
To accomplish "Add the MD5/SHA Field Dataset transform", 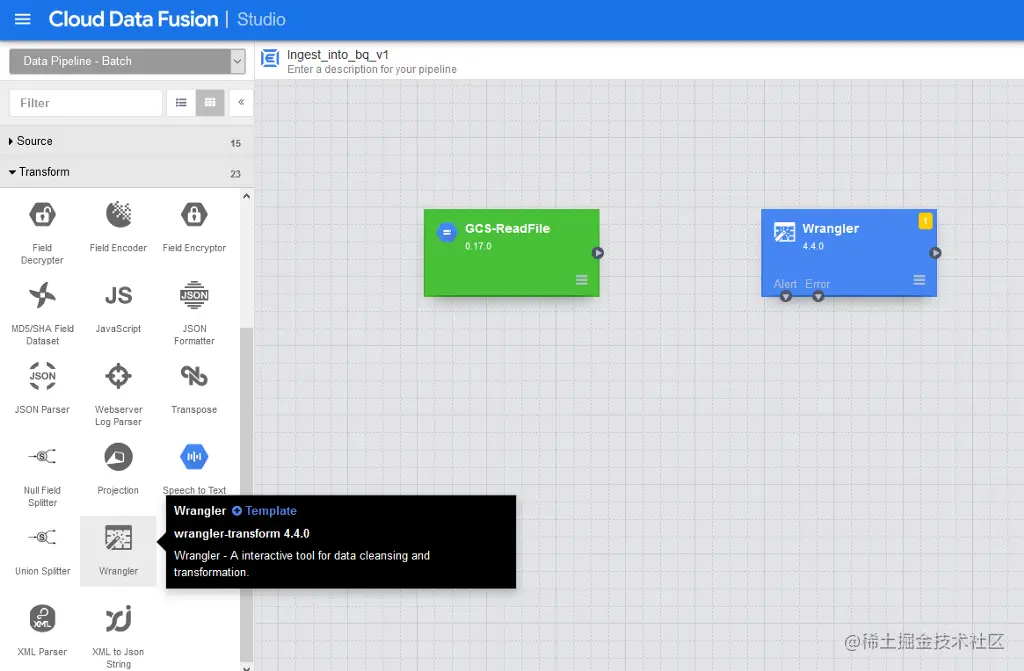I will (x=42, y=314).
